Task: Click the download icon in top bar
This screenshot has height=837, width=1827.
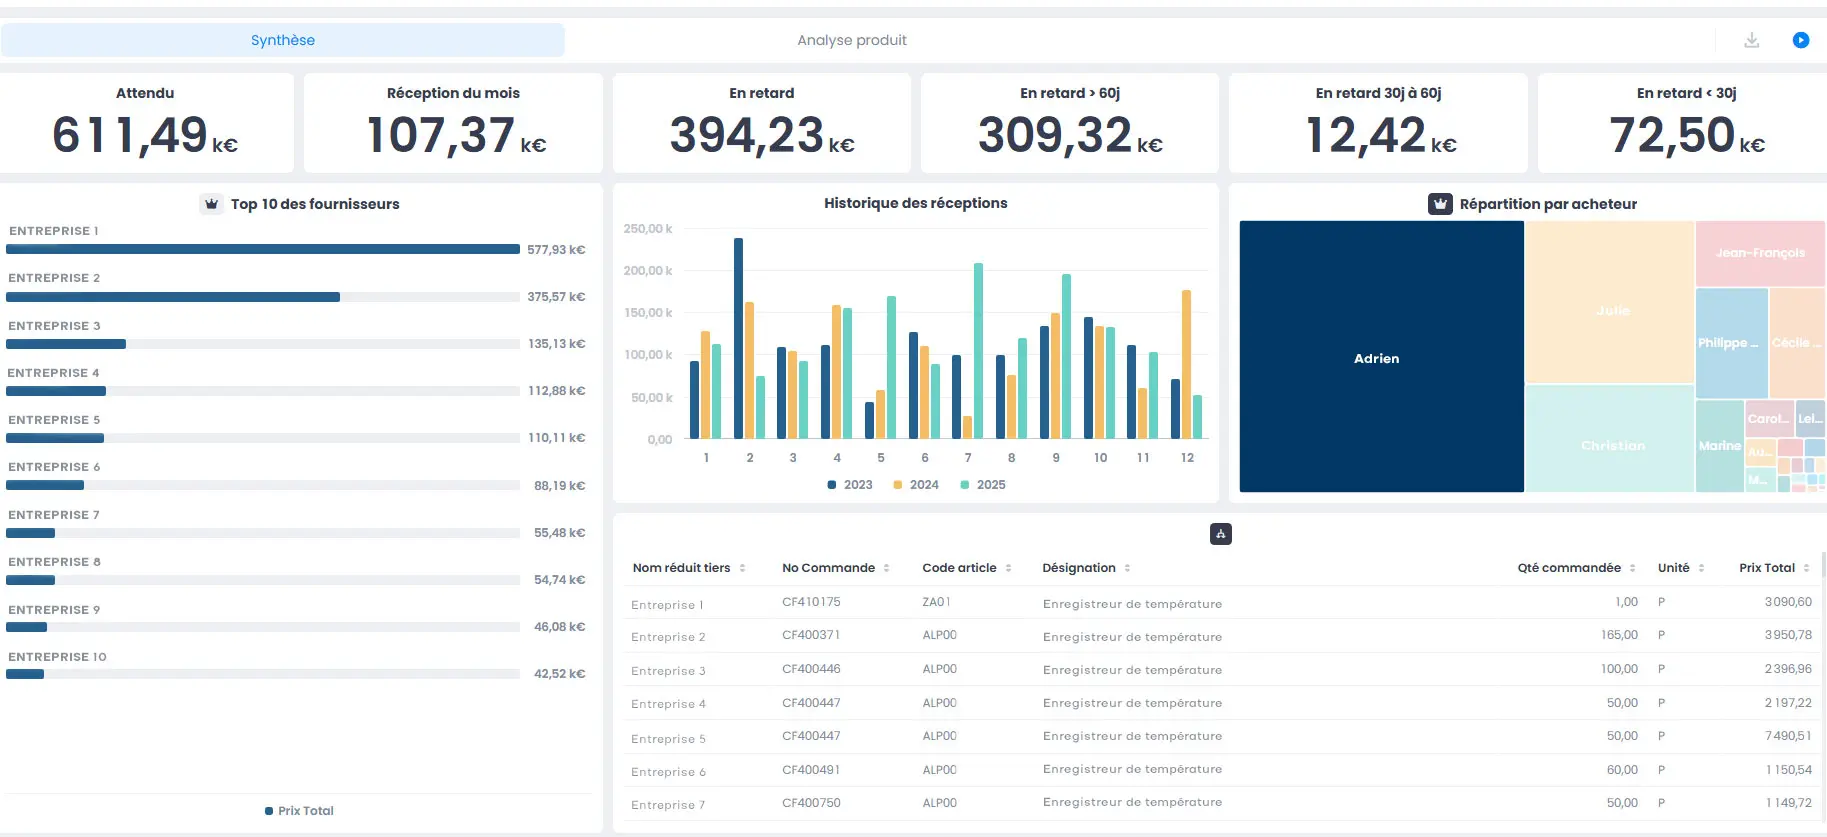Action: pyautogui.click(x=1751, y=40)
